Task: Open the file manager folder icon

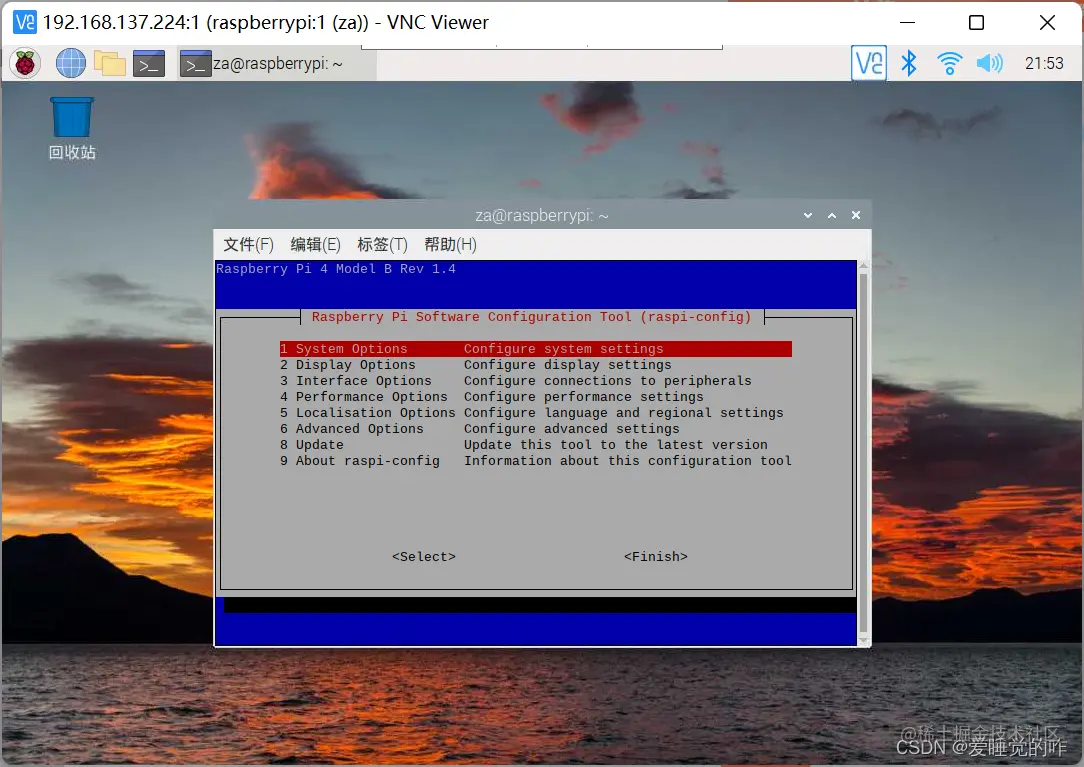Action: [x=109, y=64]
